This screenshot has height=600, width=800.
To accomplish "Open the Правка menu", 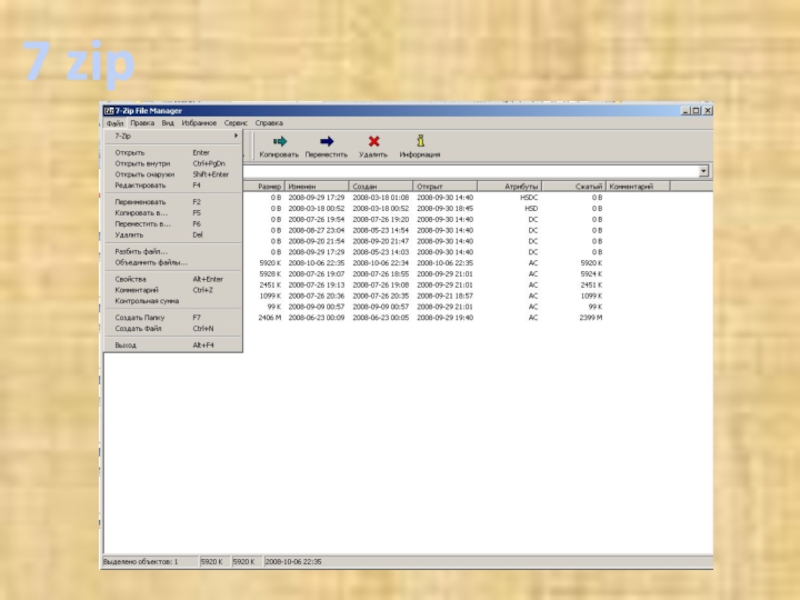I will point(142,123).
